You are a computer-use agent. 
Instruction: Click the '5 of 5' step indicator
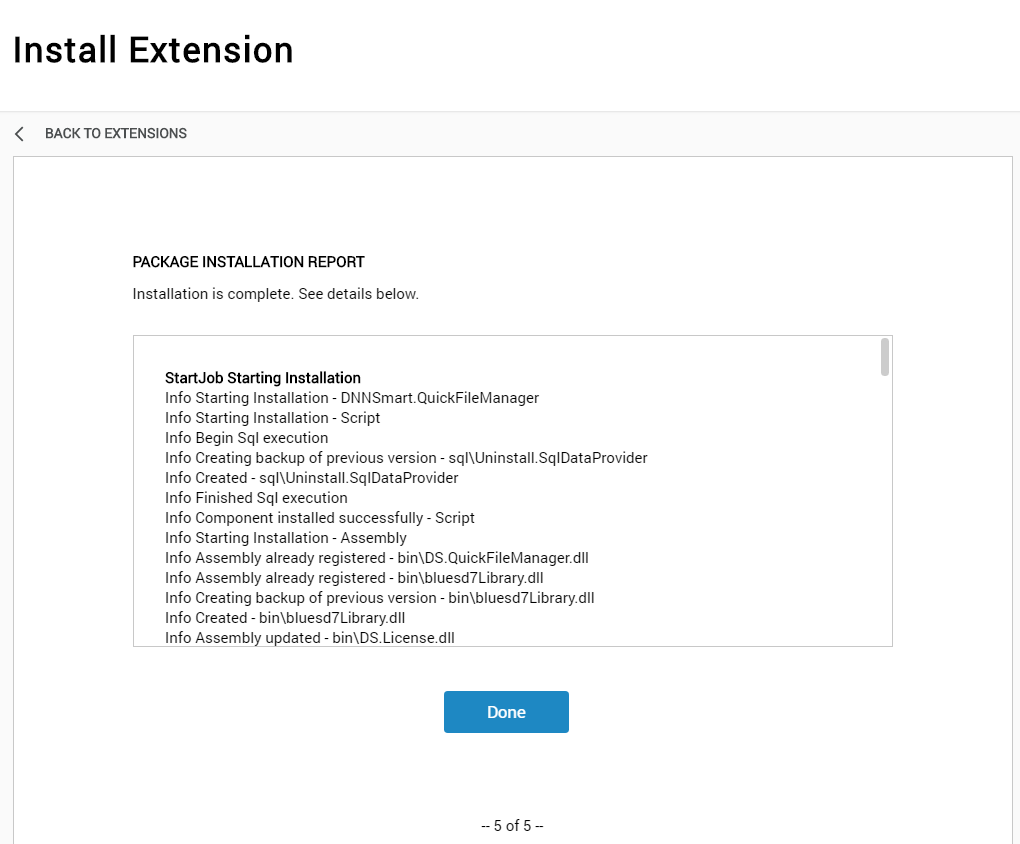click(x=513, y=826)
